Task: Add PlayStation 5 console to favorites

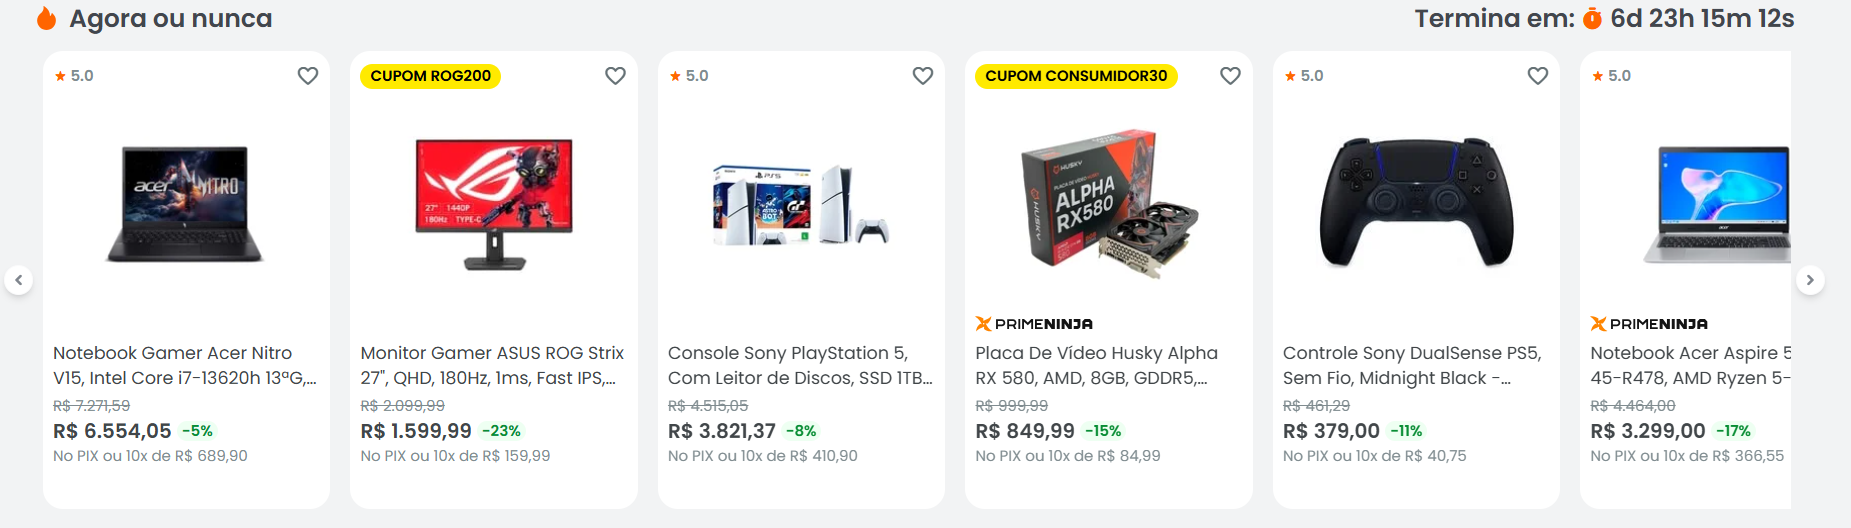Action: [923, 76]
